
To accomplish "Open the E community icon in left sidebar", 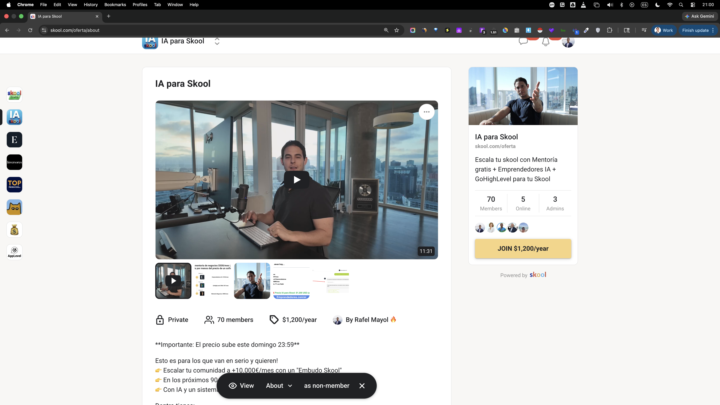I will (x=14, y=140).
